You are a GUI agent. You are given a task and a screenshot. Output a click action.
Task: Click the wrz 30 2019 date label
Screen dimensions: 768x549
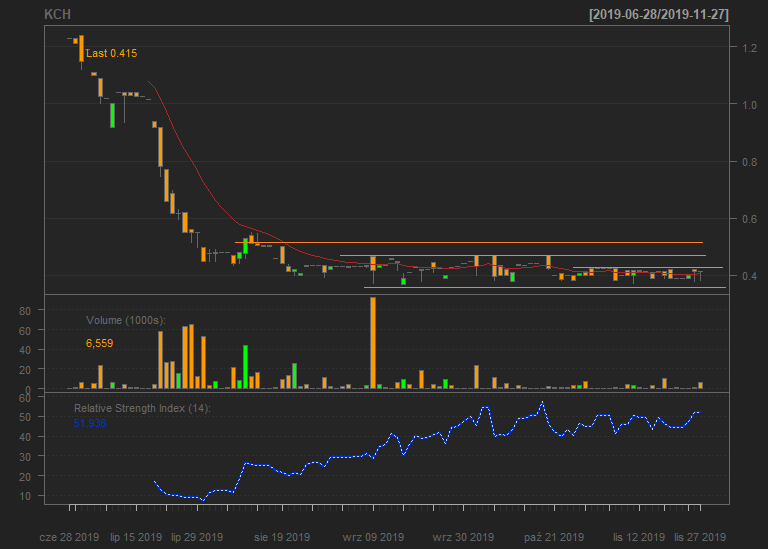point(463,537)
